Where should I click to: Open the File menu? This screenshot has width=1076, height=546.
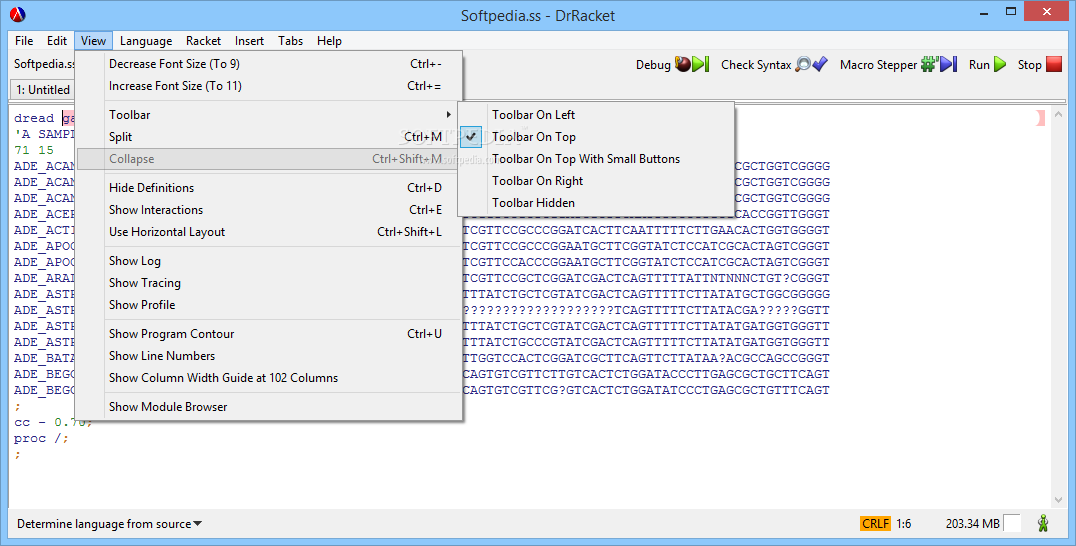24,40
